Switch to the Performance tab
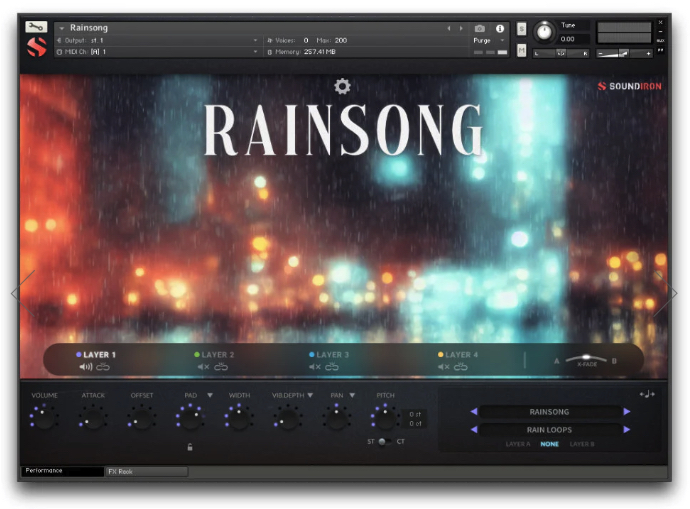This screenshot has width=690, height=509. click(x=62, y=471)
